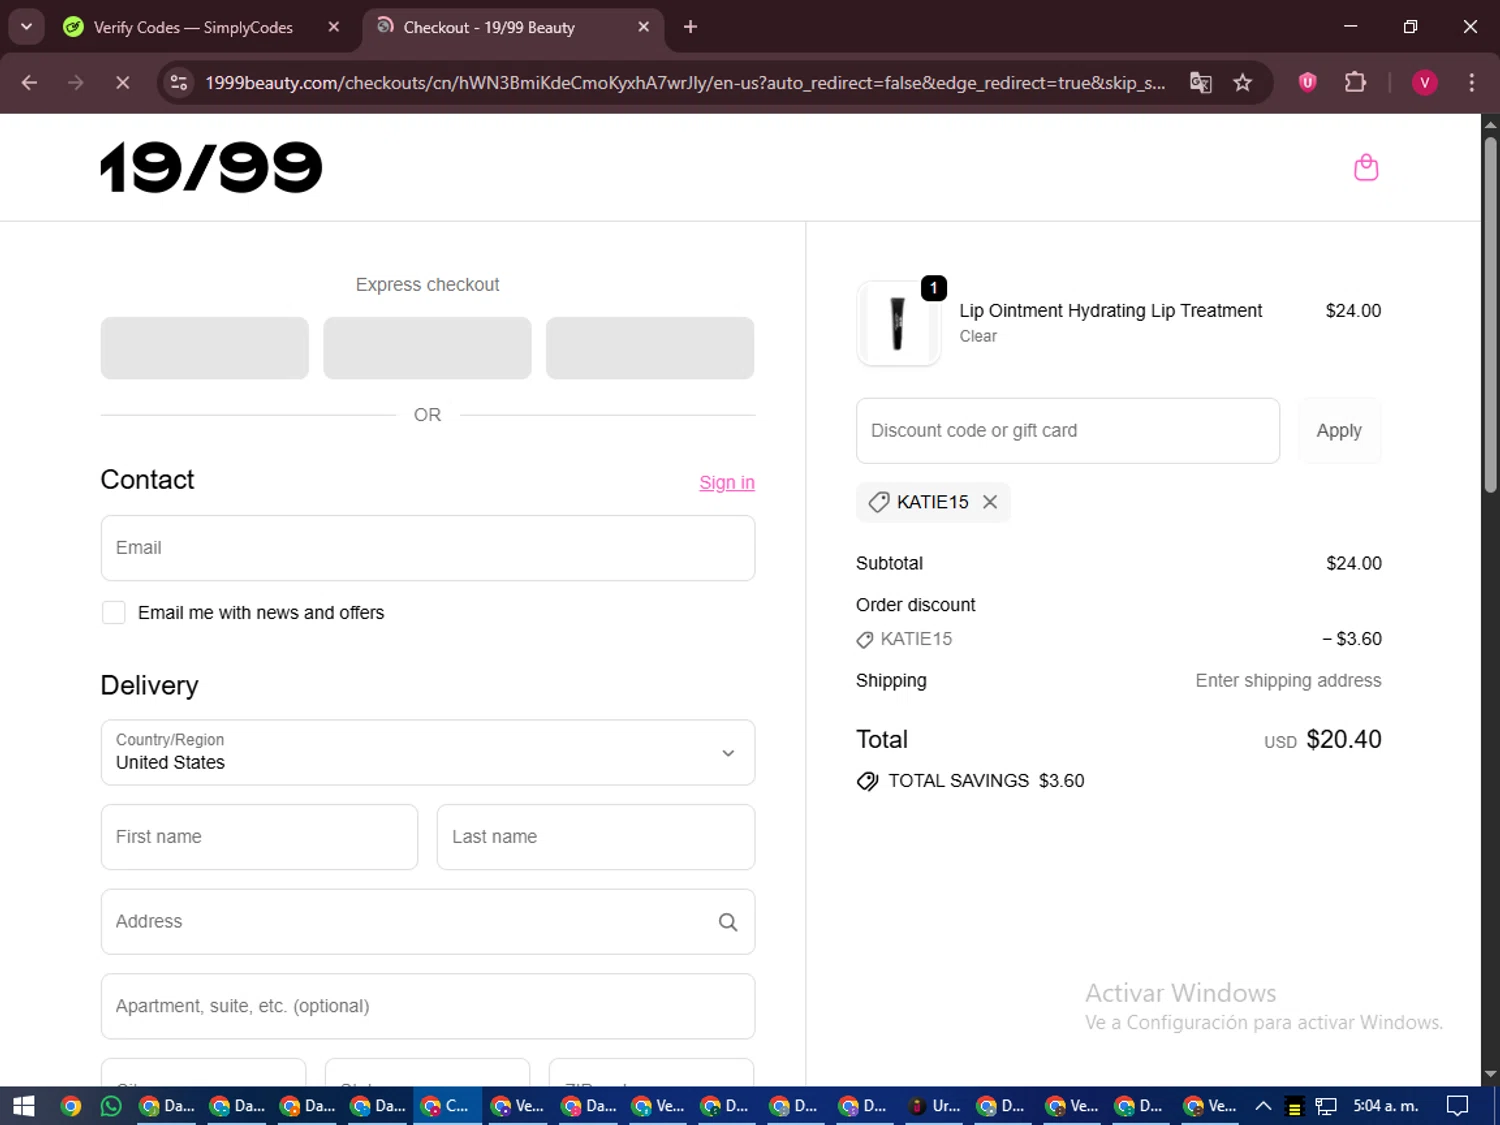Click the Sign in link
Viewport: 1500px width, 1125px height.
[x=727, y=483]
